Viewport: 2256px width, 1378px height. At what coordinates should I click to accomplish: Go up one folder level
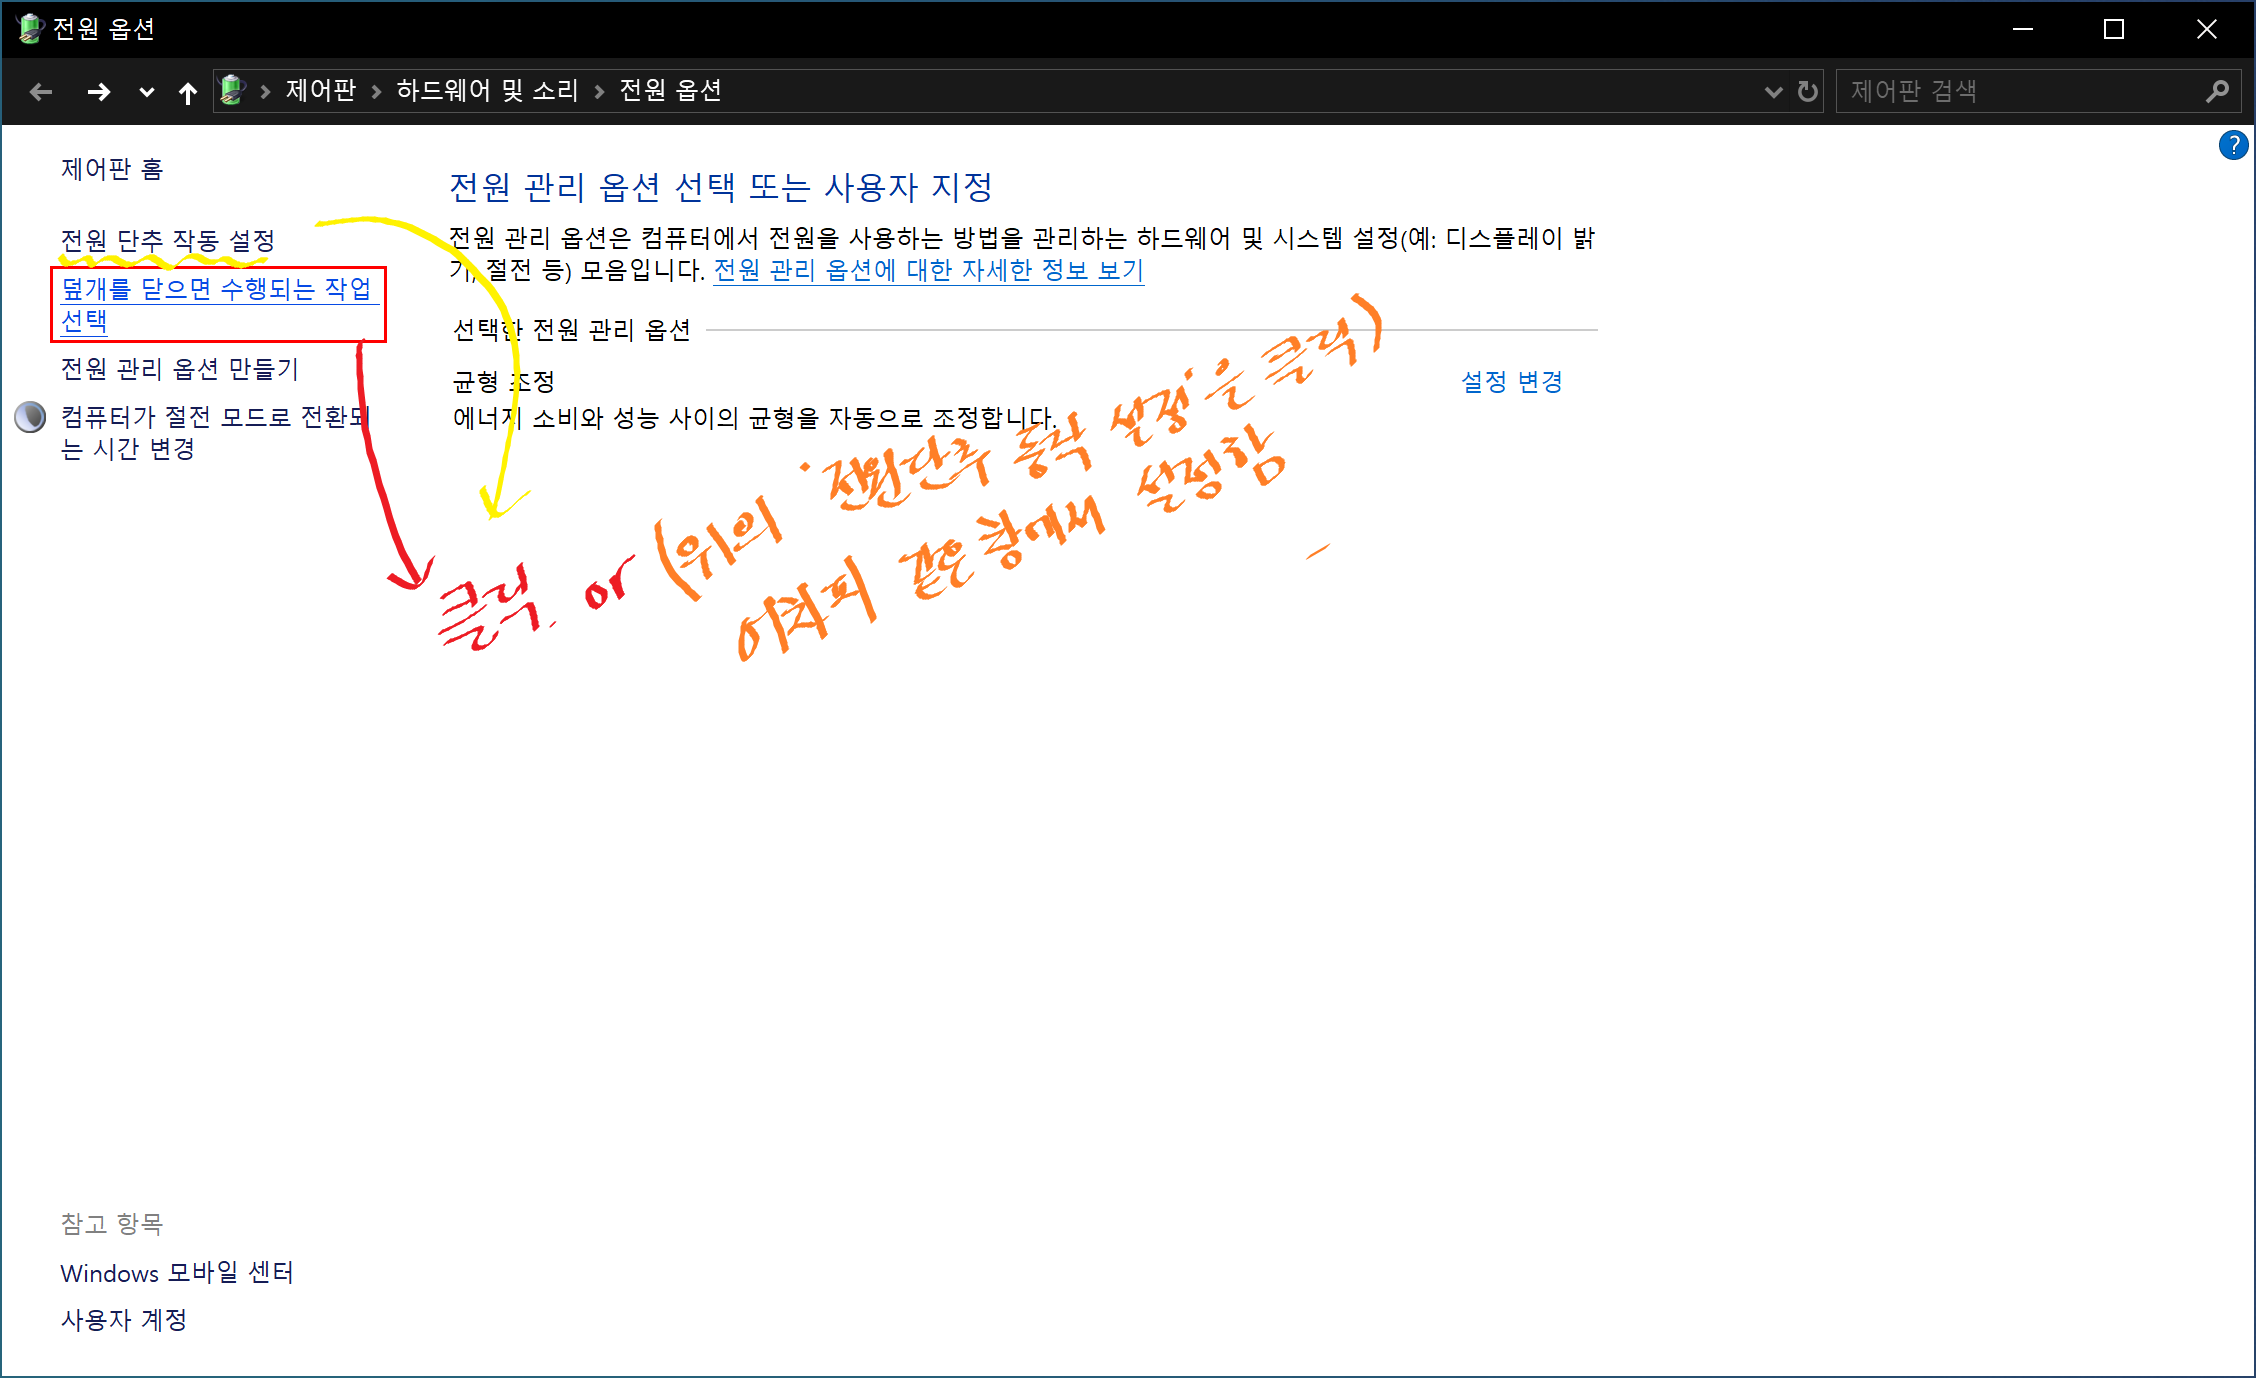(187, 92)
